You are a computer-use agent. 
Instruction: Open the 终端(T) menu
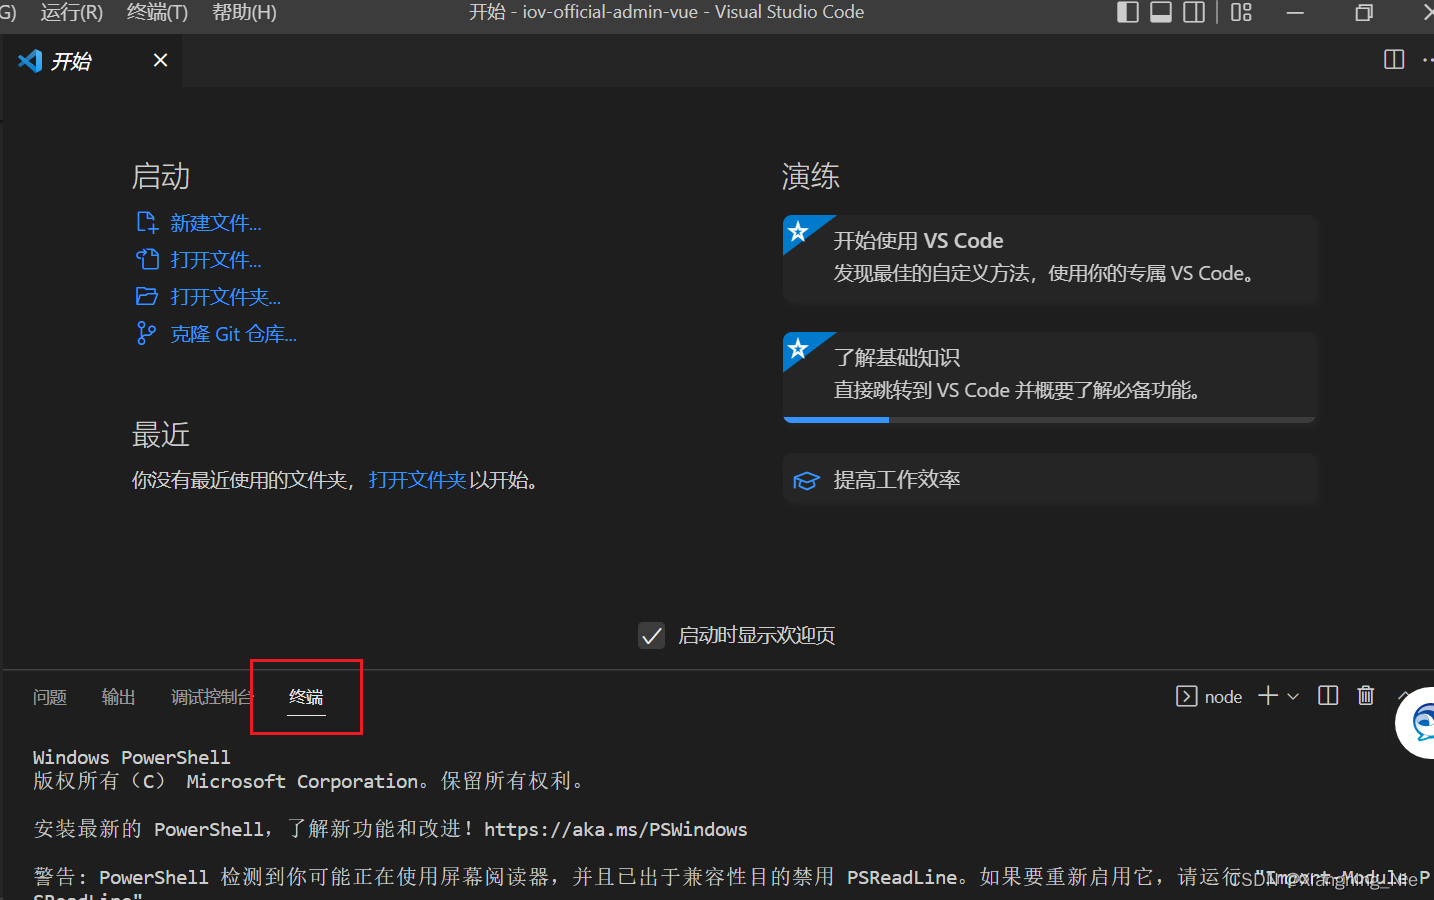click(x=157, y=12)
